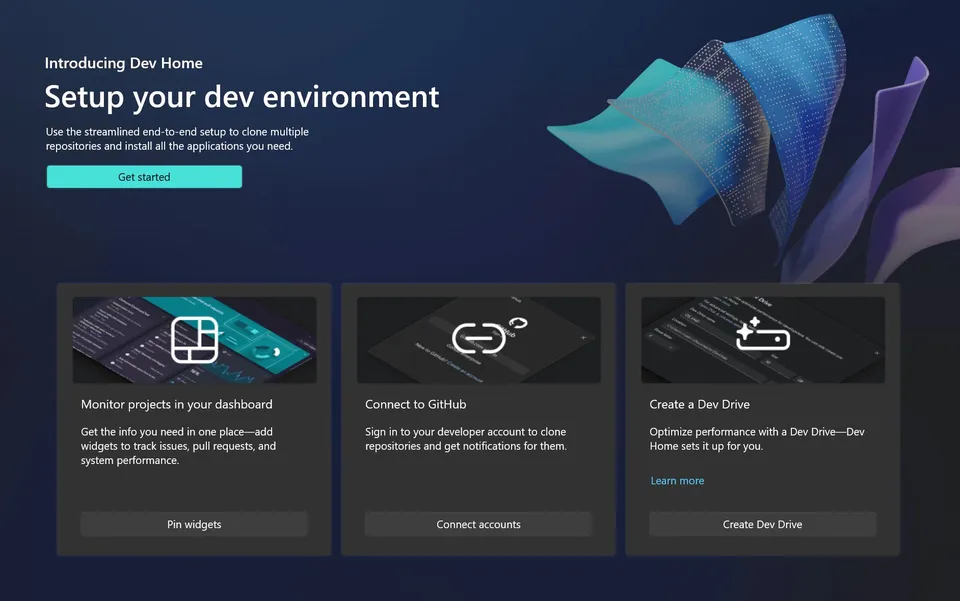Click the Introducing Dev Home heading
The image size is (960, 601).
123,62
